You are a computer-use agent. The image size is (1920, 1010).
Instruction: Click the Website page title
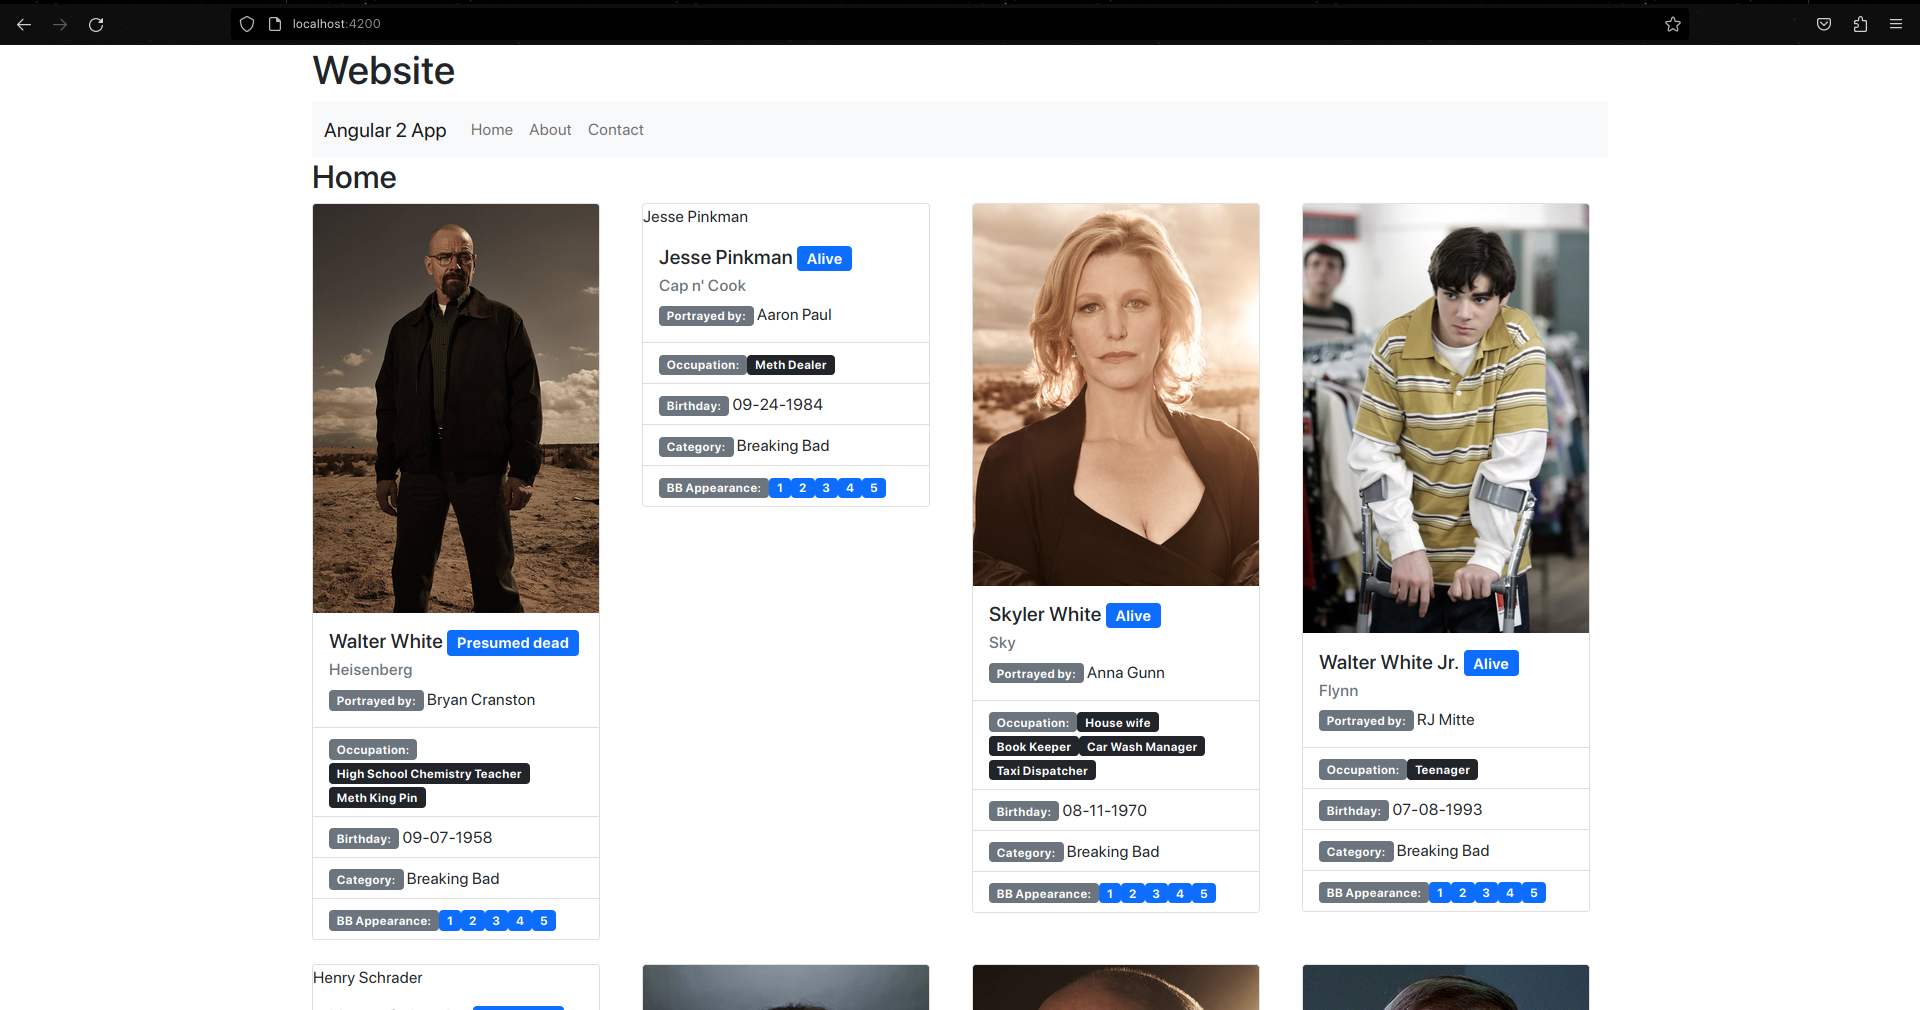384,71
